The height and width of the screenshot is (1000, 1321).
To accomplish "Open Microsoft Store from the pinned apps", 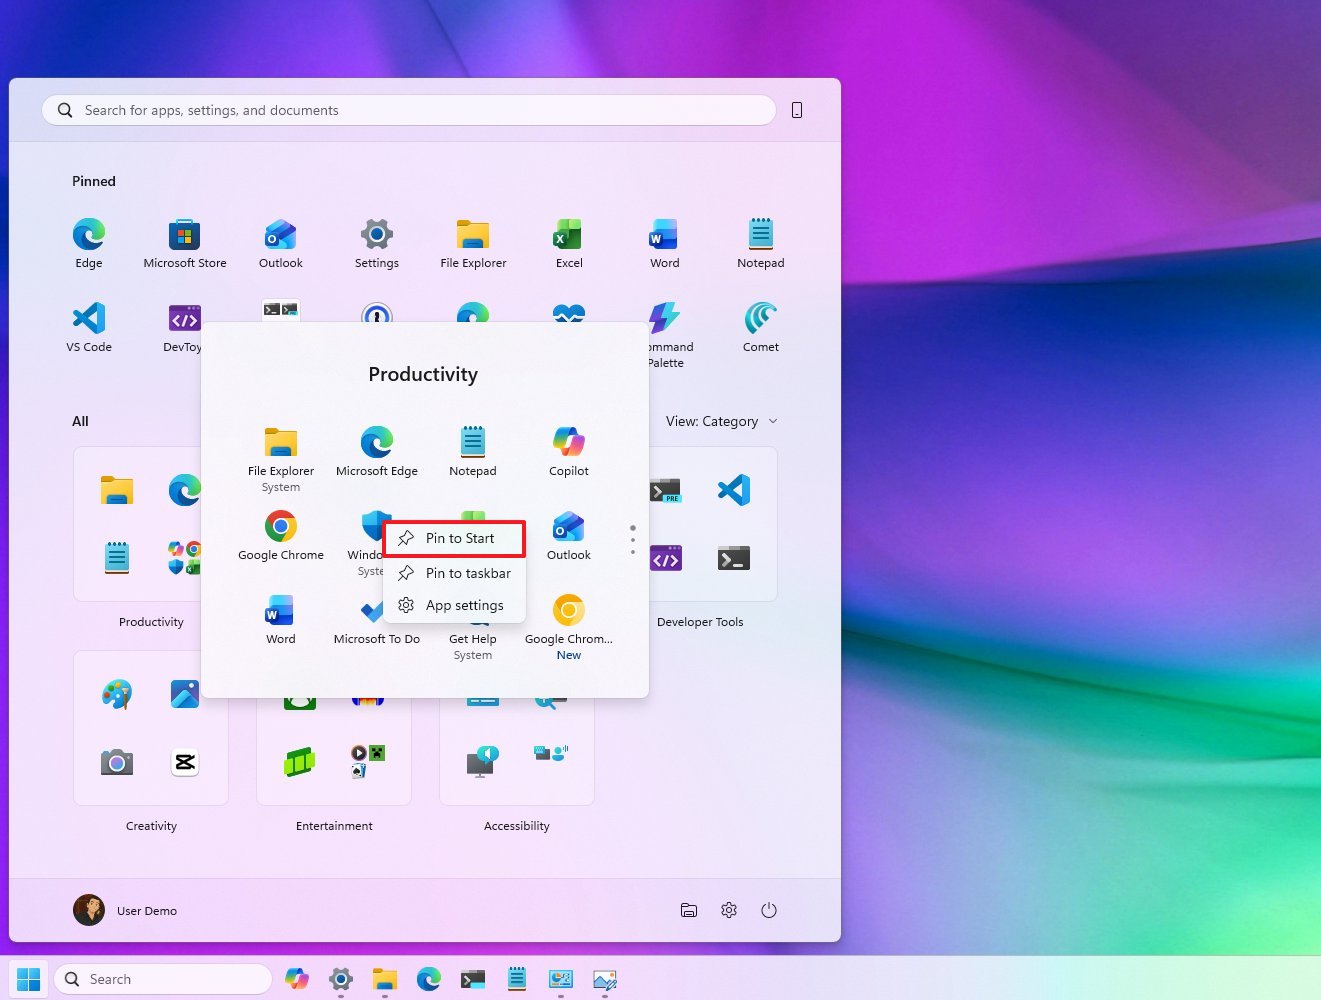I will click(184, 234).
